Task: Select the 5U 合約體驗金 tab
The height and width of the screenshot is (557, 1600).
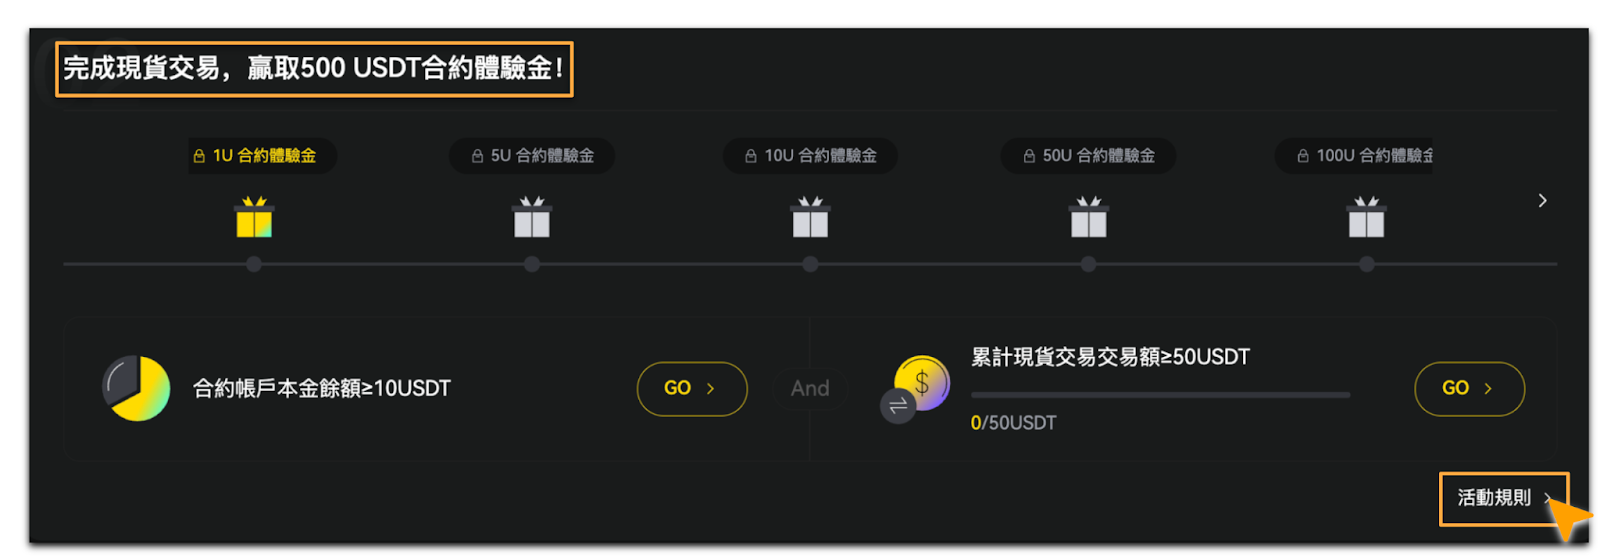Action: tap(532, 156)
